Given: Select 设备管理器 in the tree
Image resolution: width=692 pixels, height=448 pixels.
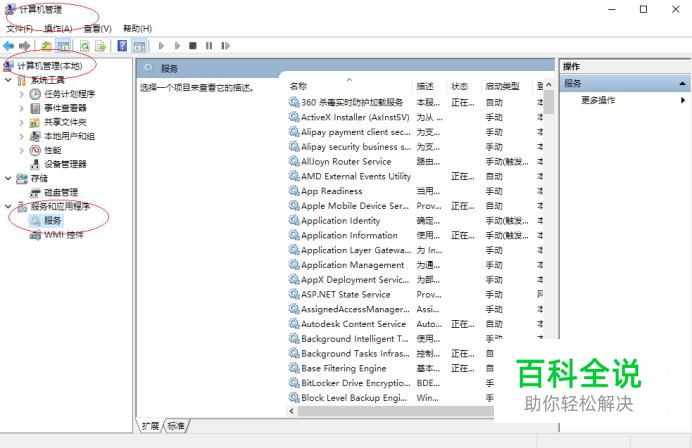Looking at the screenshot, I should tap(65, 164).
